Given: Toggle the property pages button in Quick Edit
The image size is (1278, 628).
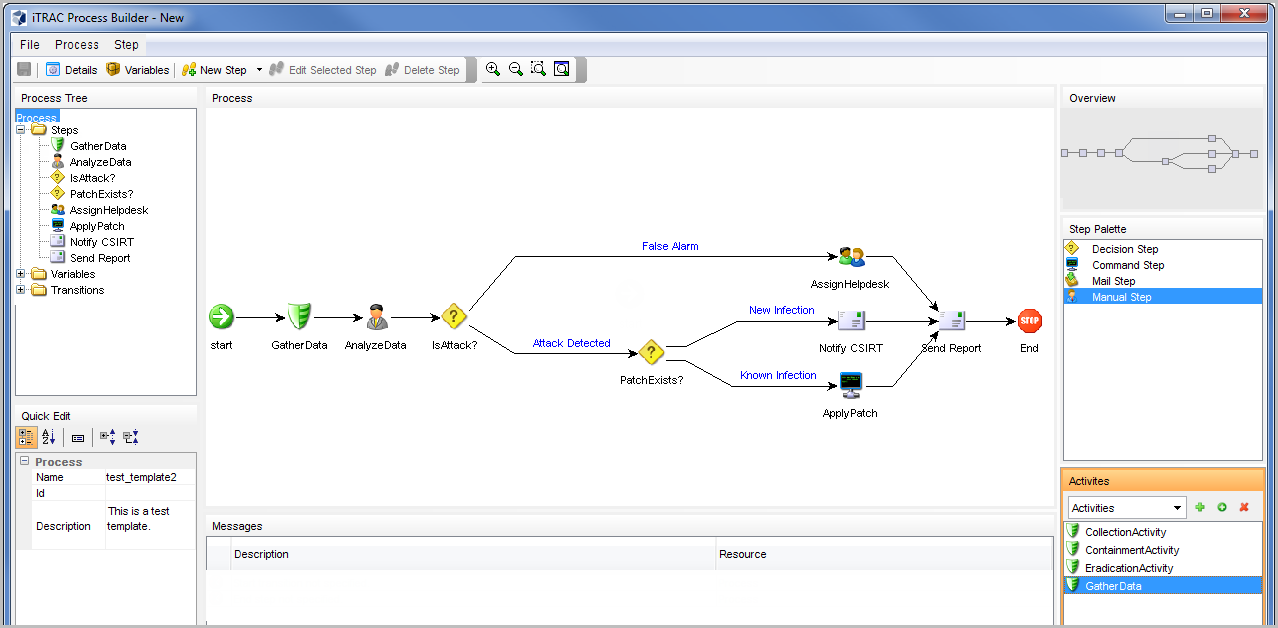Looking at the screenshot, I should (x=78, y=438).
